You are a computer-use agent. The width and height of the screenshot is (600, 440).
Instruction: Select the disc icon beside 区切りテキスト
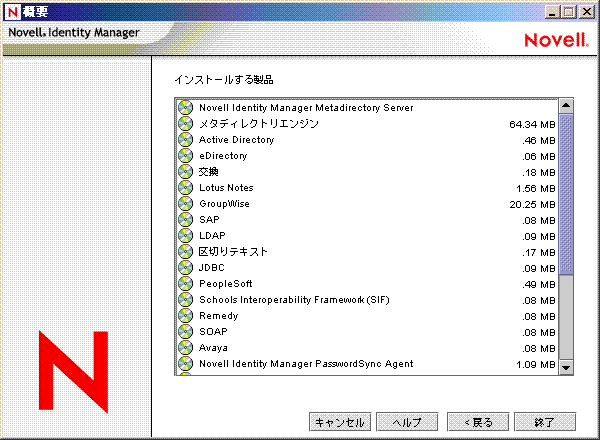pos(186,252)
